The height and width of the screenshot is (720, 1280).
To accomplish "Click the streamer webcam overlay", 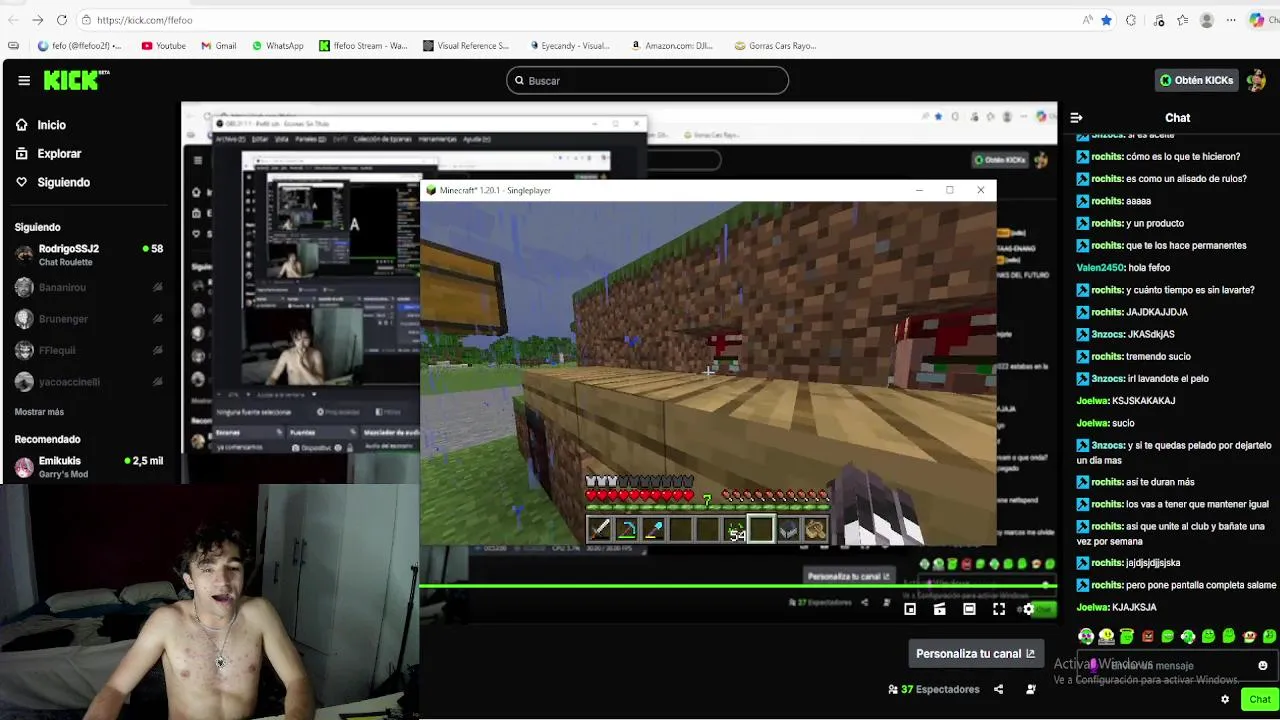I will (x=209, y=602).
